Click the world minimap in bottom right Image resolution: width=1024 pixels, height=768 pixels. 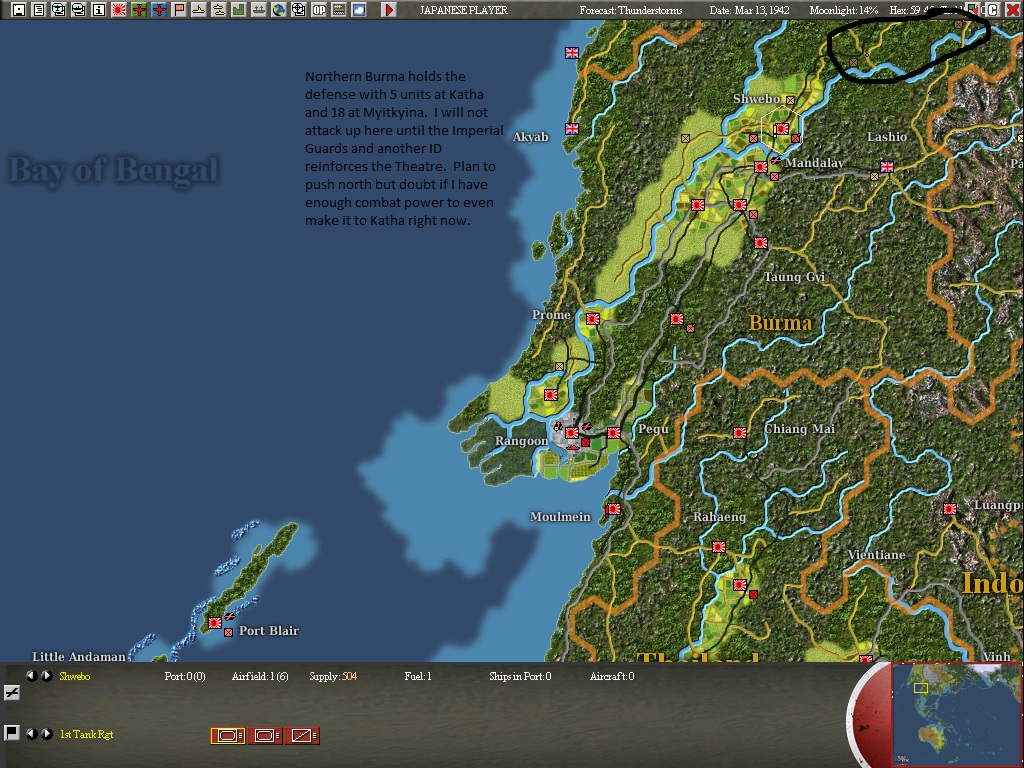[x=956, y=714]
